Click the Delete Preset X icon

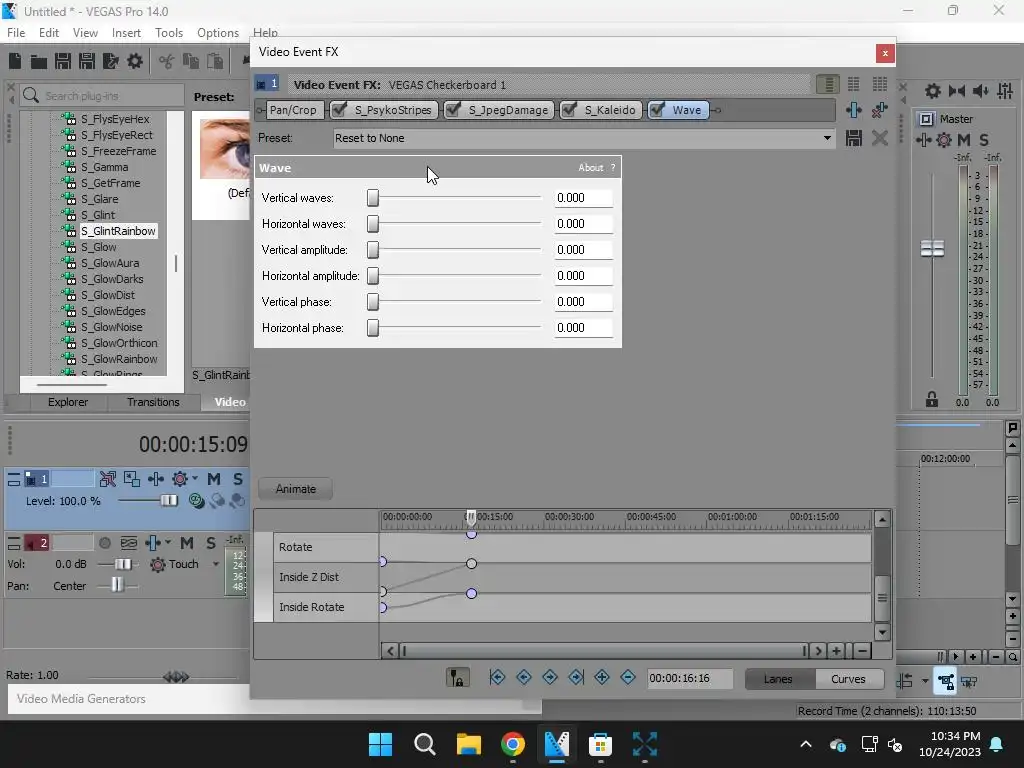pos(880,138)
